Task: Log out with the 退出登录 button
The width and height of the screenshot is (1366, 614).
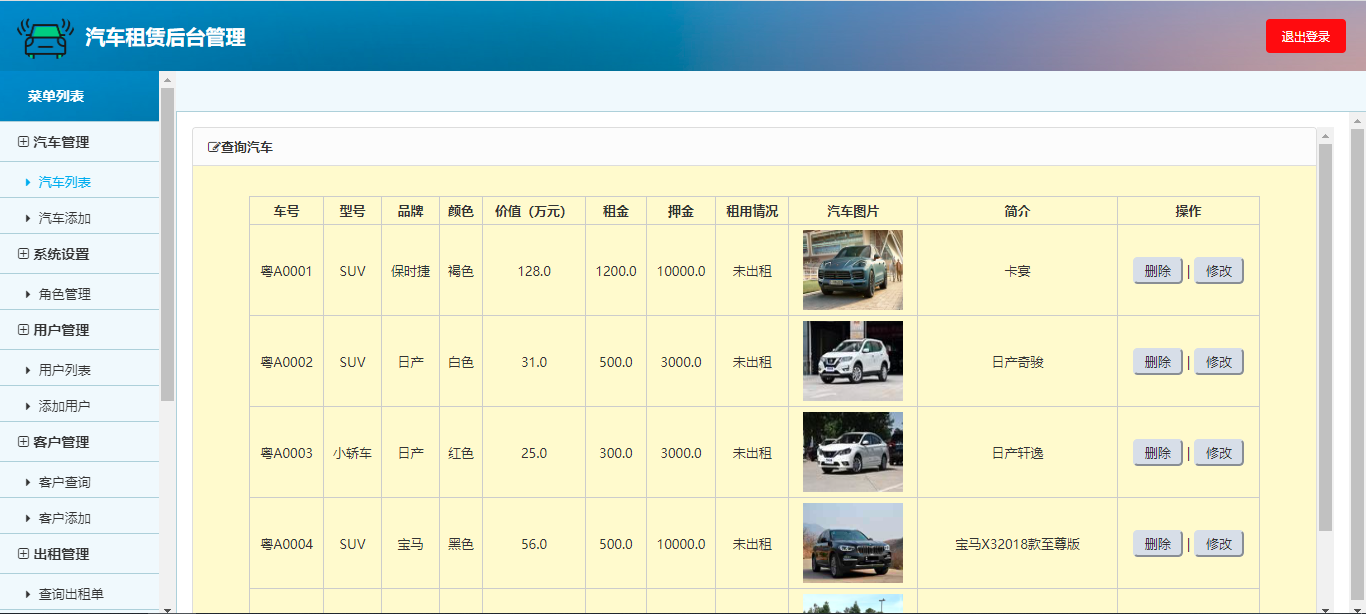Action: click(x=1306, y=36)
